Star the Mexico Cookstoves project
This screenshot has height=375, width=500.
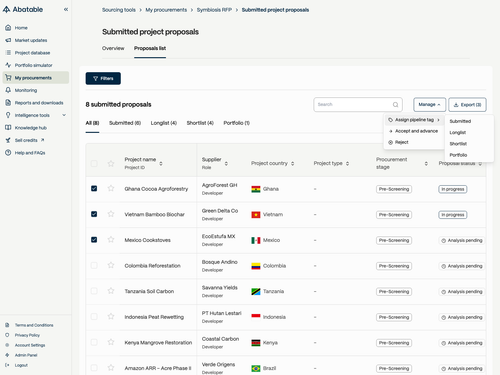[x=111, y=240]
